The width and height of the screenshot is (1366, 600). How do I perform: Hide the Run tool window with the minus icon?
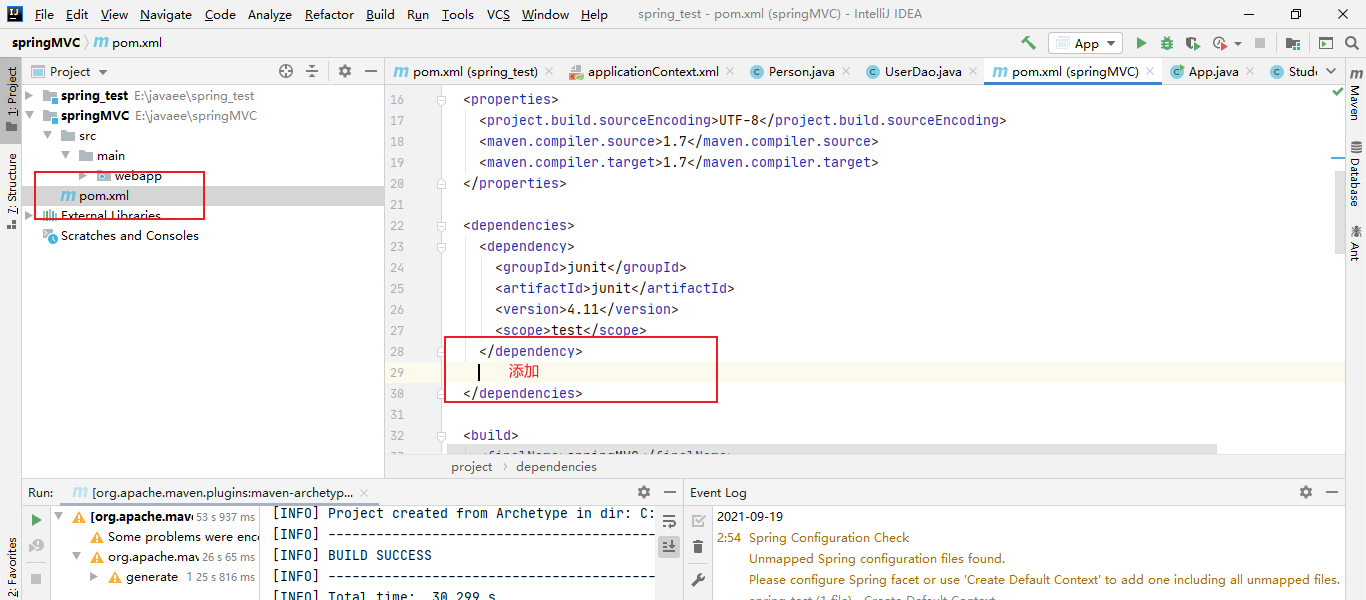pyautogui.click(x=669, y=492)
